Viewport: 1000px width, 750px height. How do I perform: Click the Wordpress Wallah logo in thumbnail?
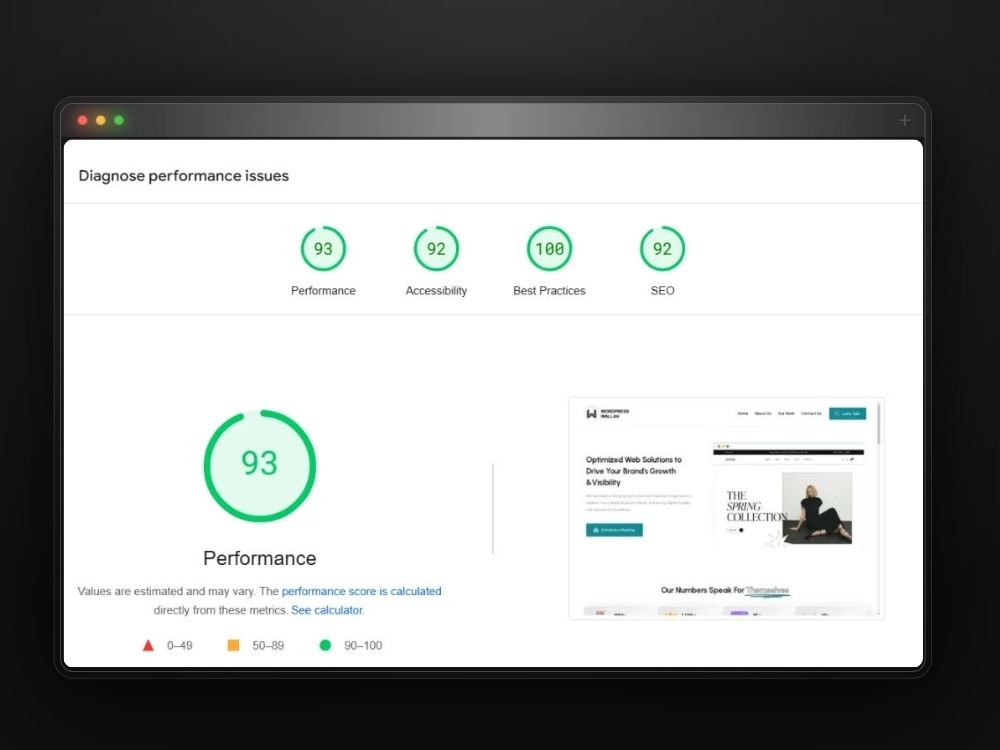coord(607,413)
